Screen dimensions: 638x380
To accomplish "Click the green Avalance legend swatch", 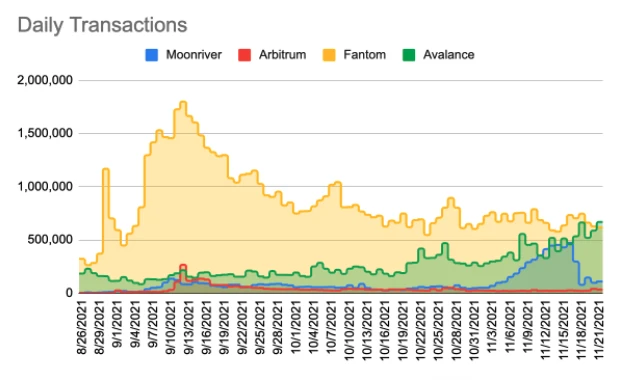I will (x=409, y=55).
